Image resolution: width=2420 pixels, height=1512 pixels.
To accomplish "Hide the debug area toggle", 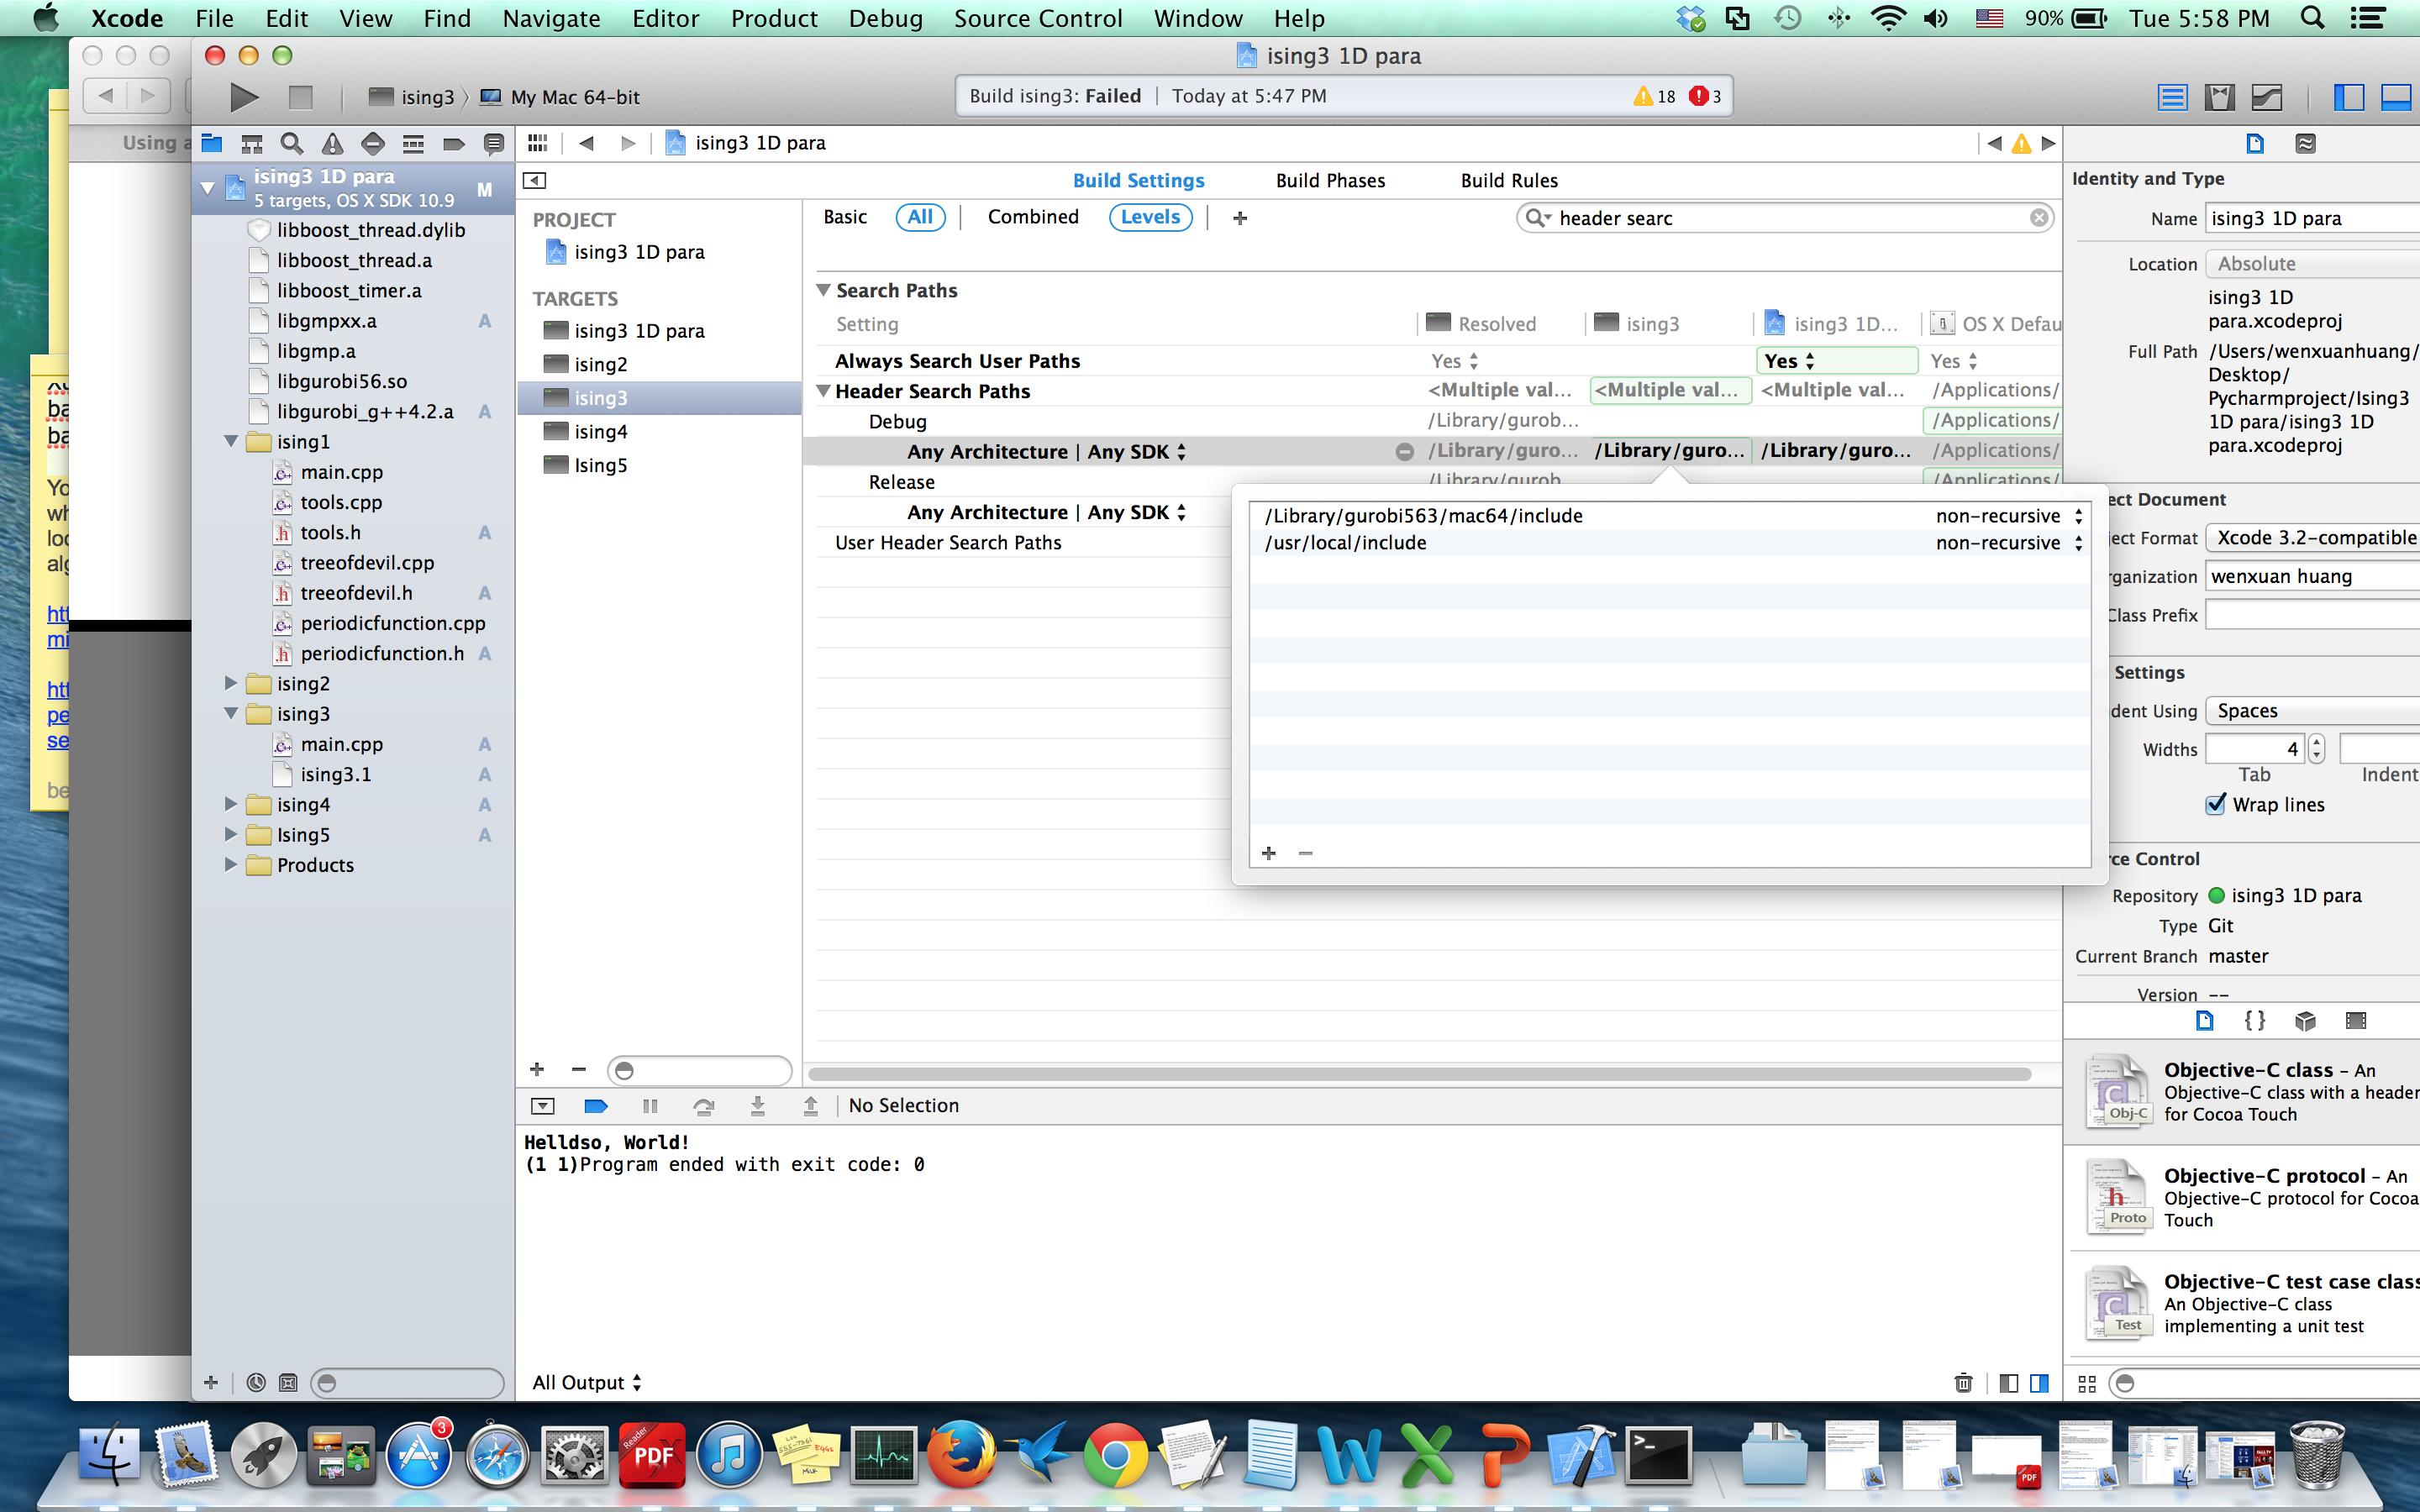I will click(542, 1106).
